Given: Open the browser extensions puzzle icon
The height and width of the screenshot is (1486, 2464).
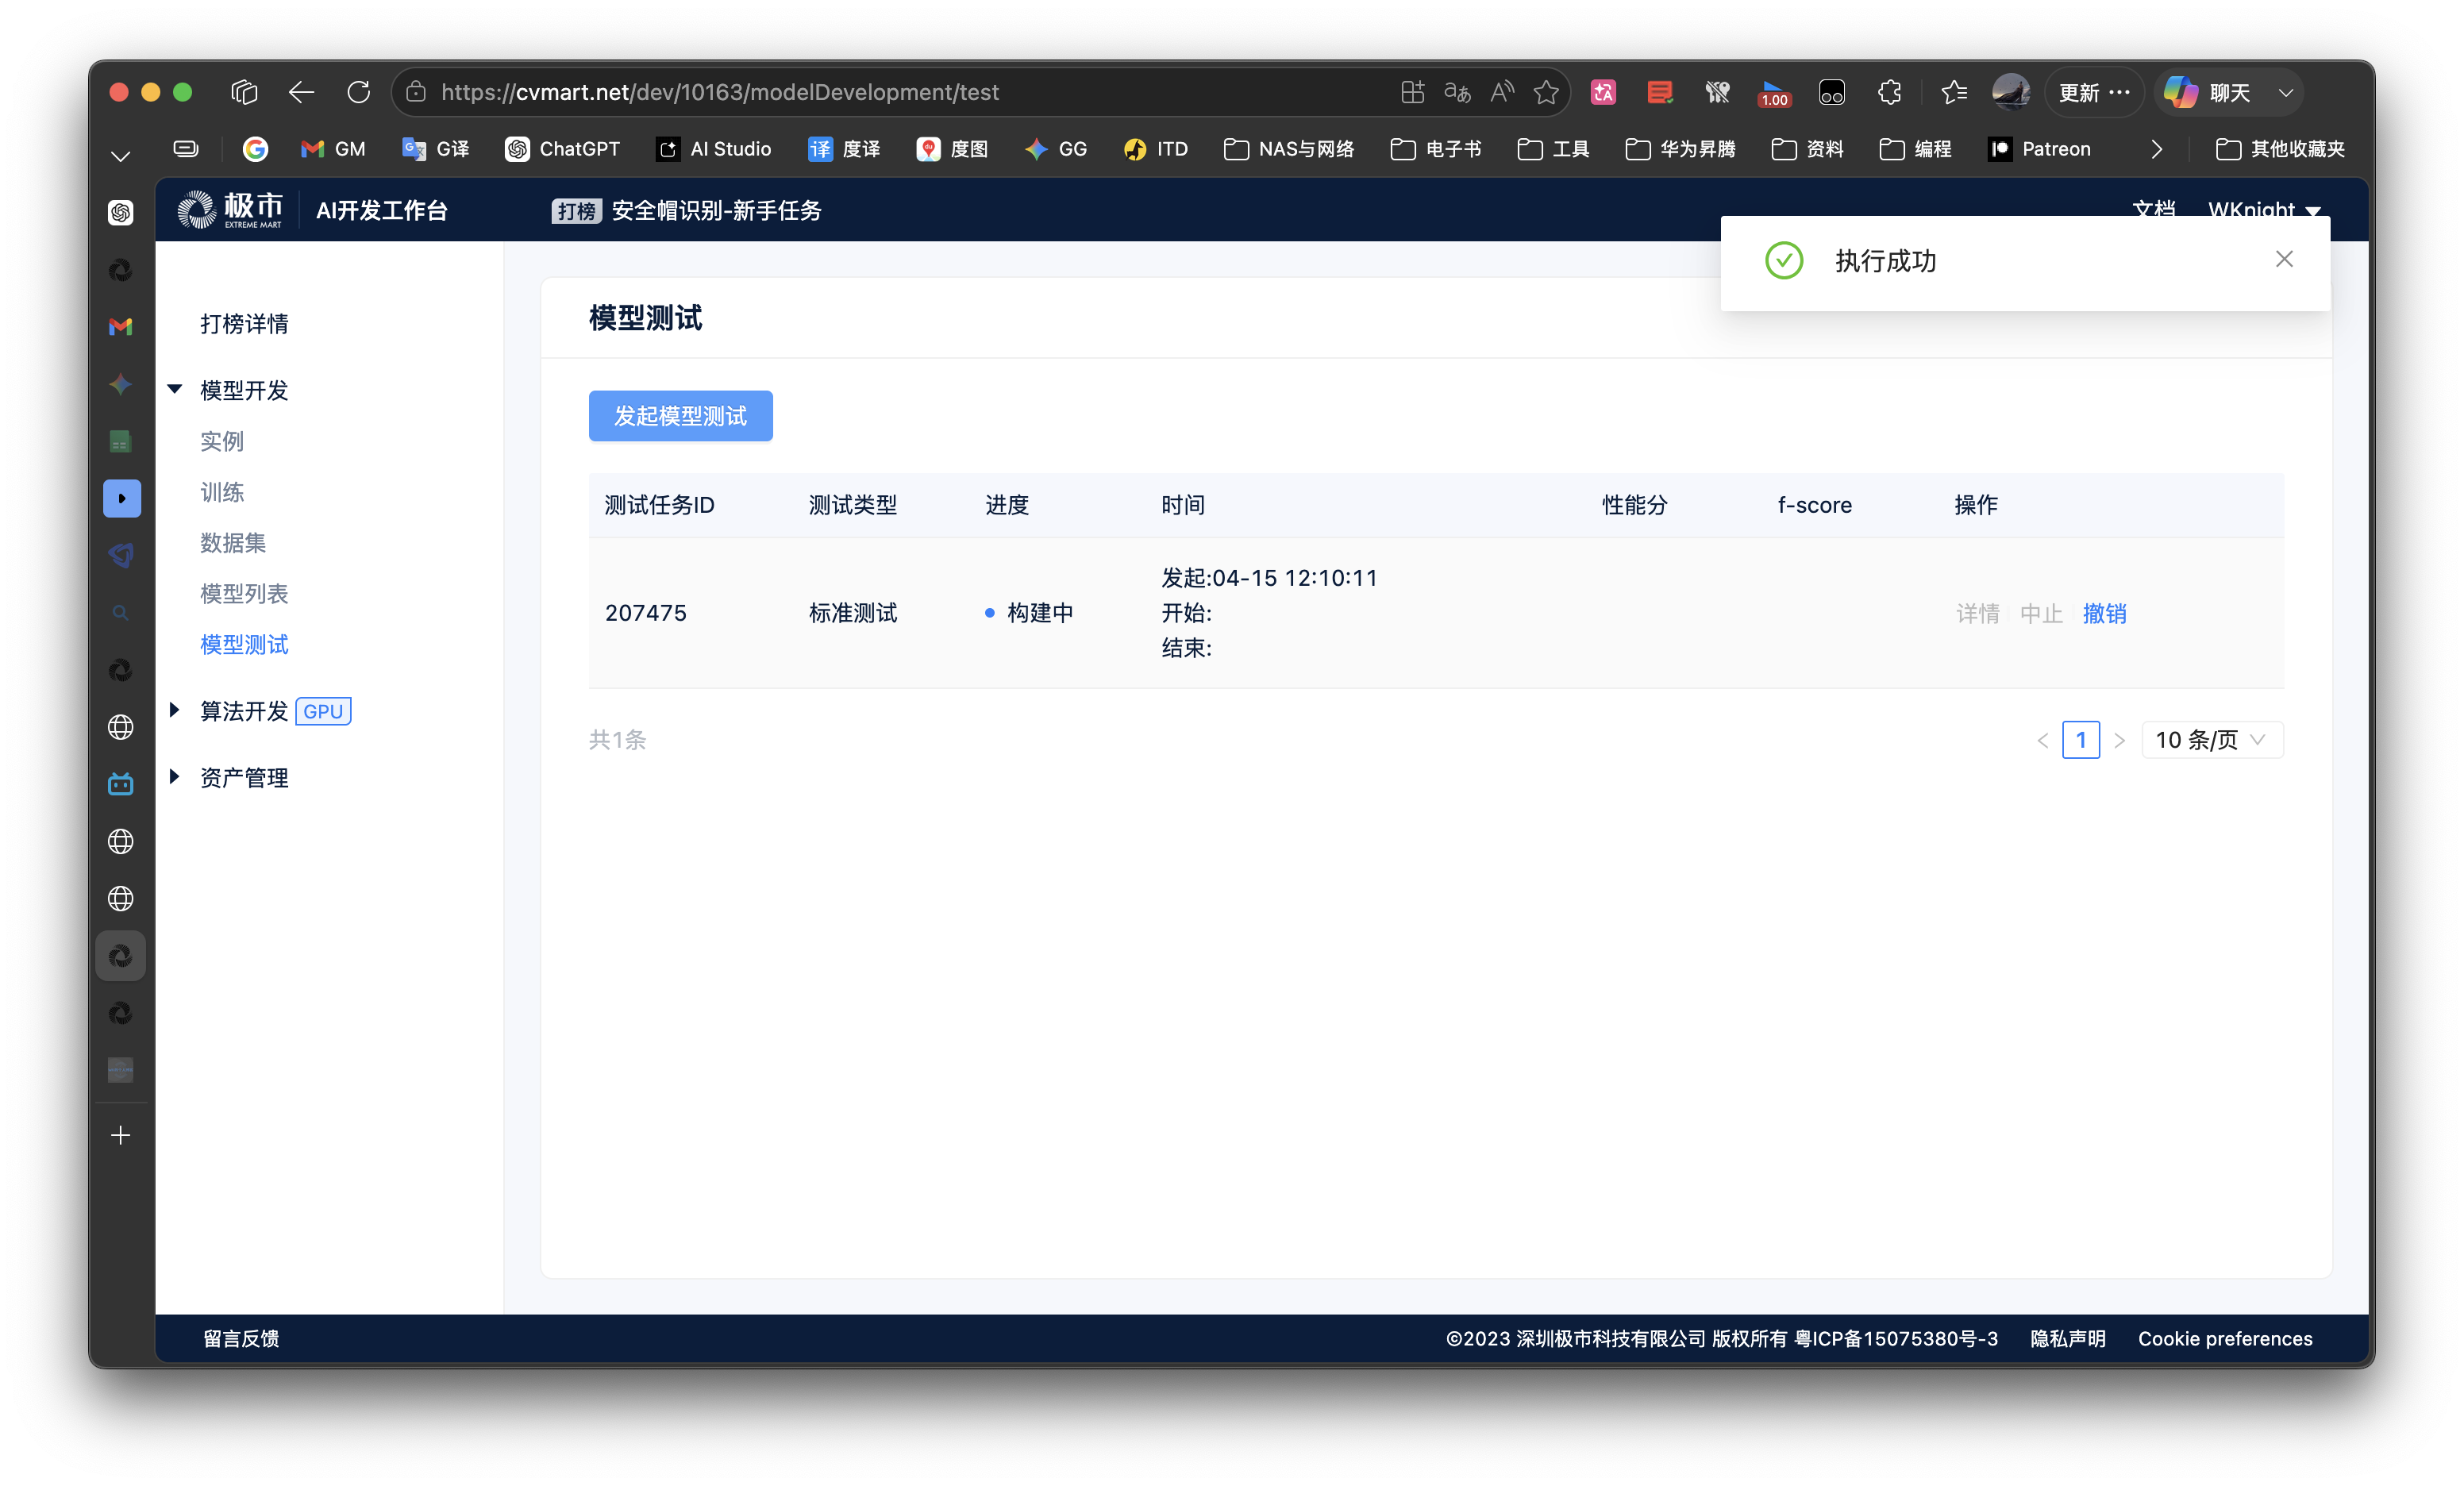Looking at the screenshot, I should [1889, 92].
